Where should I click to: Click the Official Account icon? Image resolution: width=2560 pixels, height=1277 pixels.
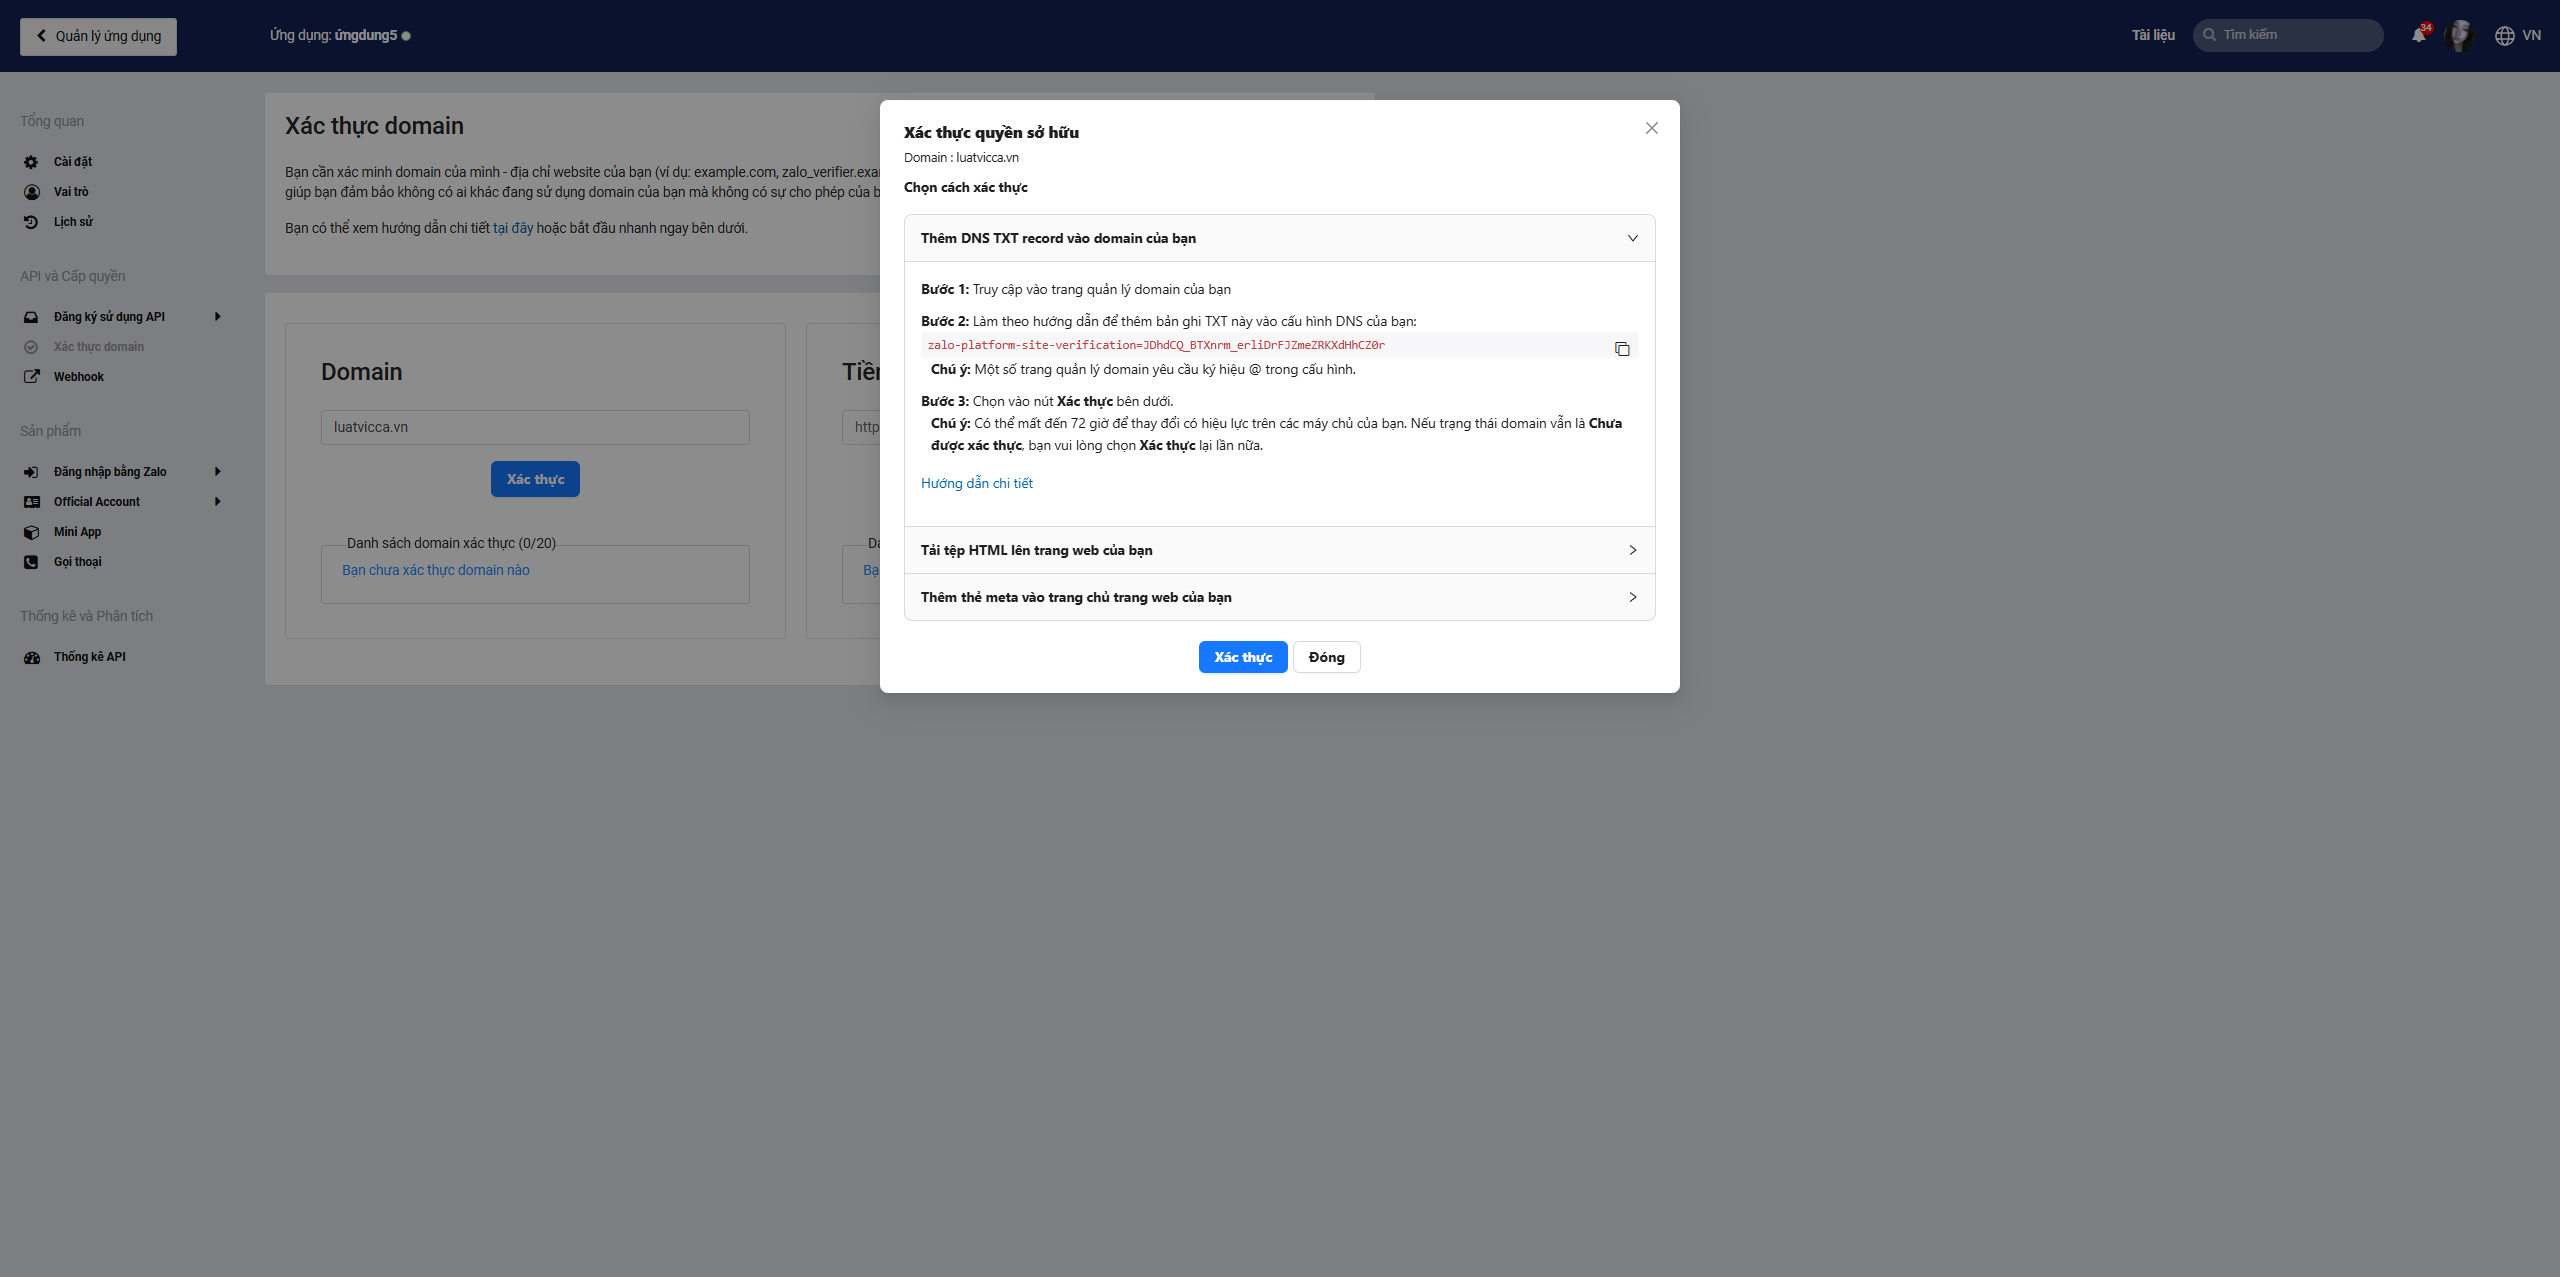tap(31, 502)
